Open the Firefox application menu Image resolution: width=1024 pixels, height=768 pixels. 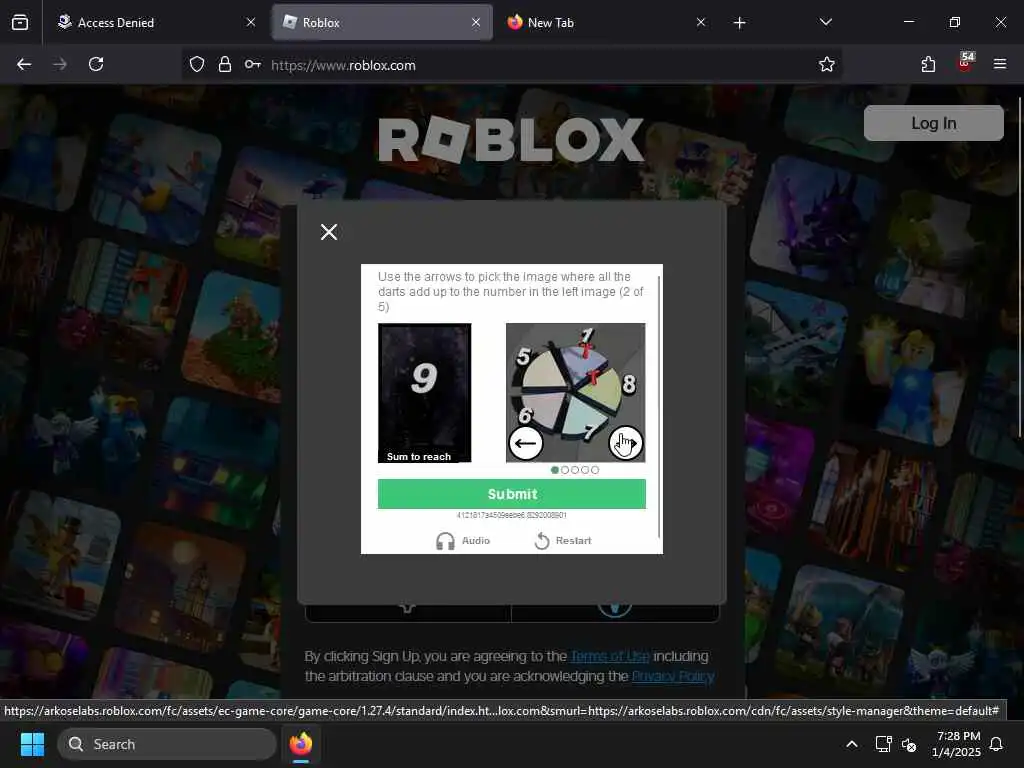pos(1000,64)
